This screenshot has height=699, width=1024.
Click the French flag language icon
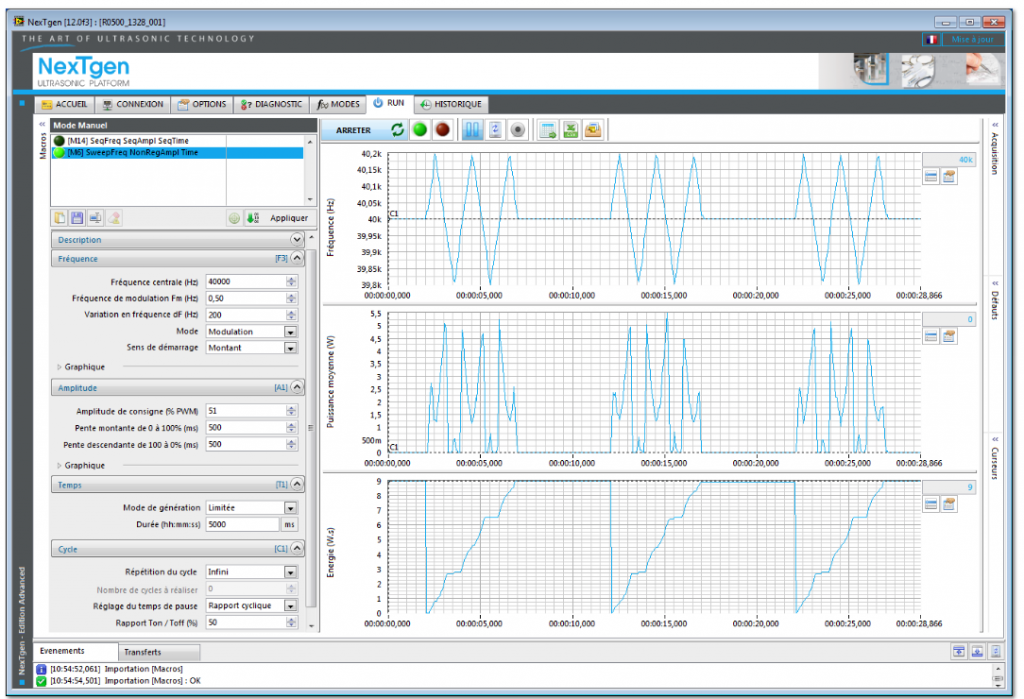click(931, 39)
